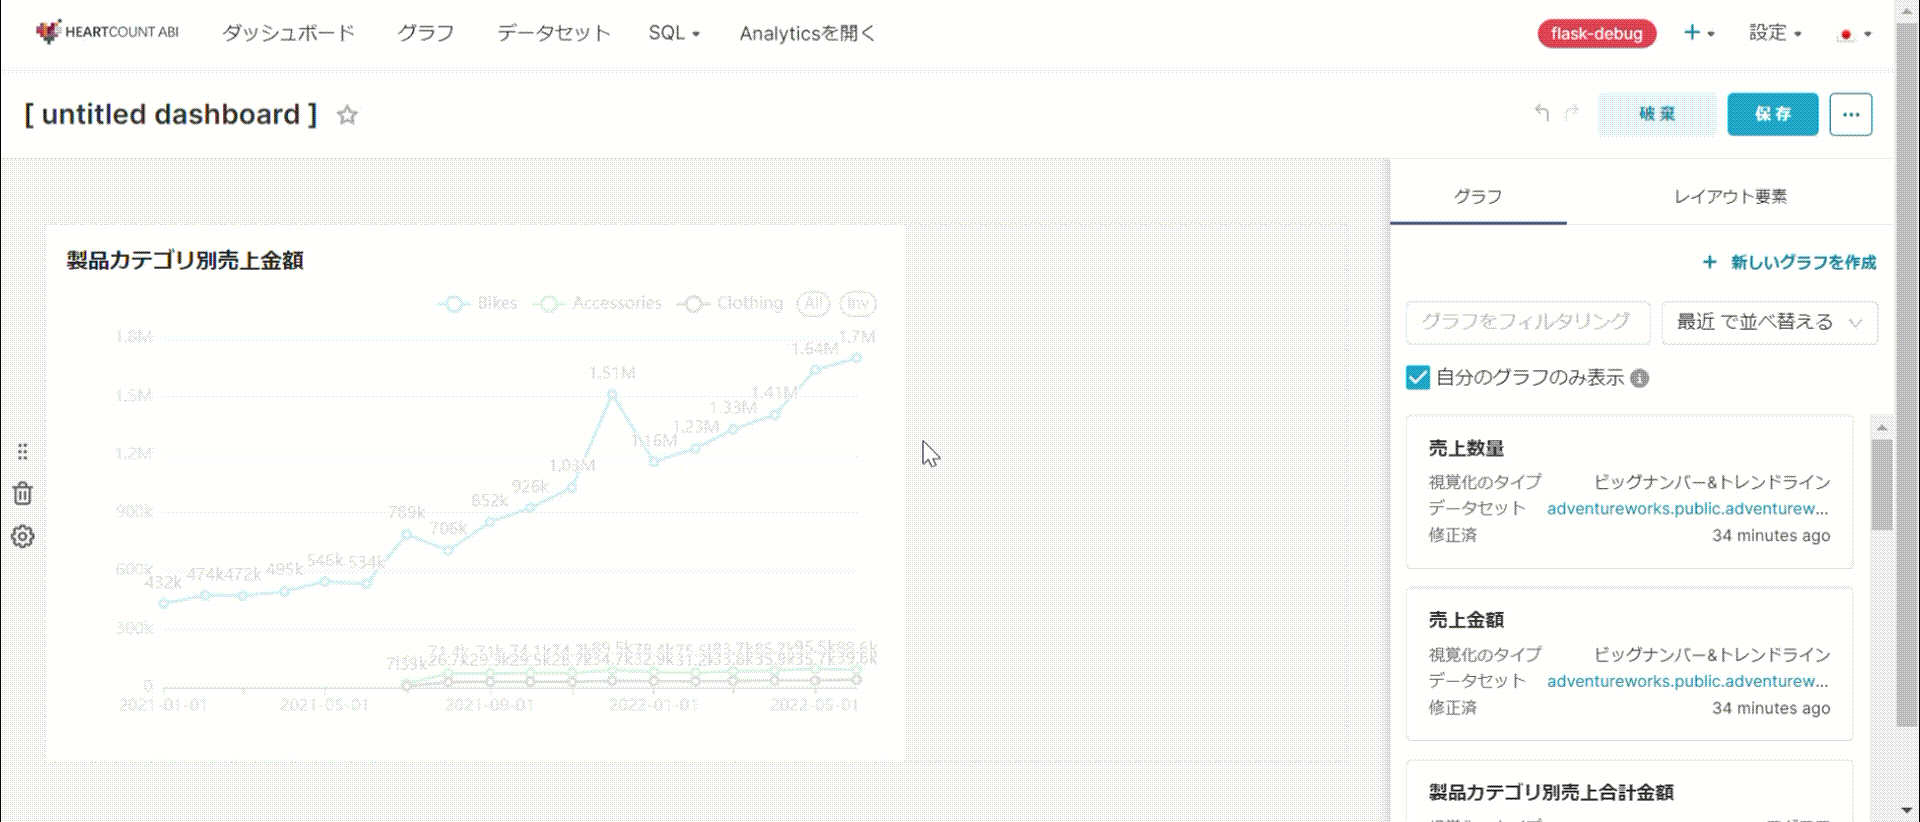
Task: Toggle the Bikes legend series
Action: (478, 303)
